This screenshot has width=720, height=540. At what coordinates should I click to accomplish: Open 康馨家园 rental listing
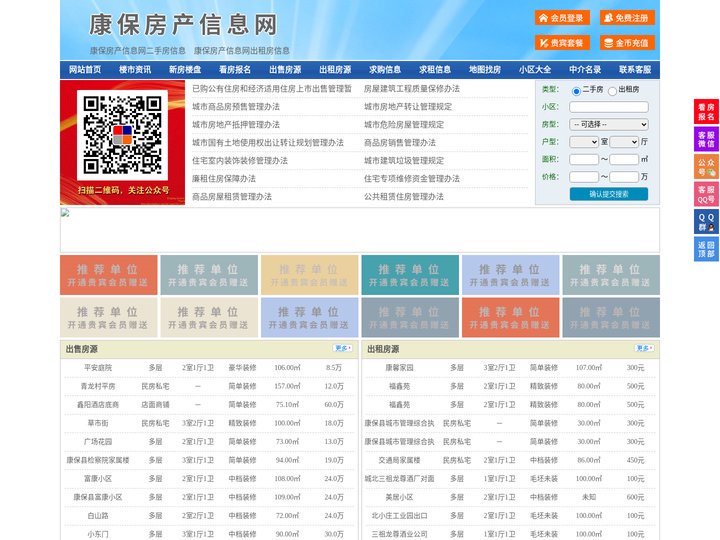[x=399, y=368]
